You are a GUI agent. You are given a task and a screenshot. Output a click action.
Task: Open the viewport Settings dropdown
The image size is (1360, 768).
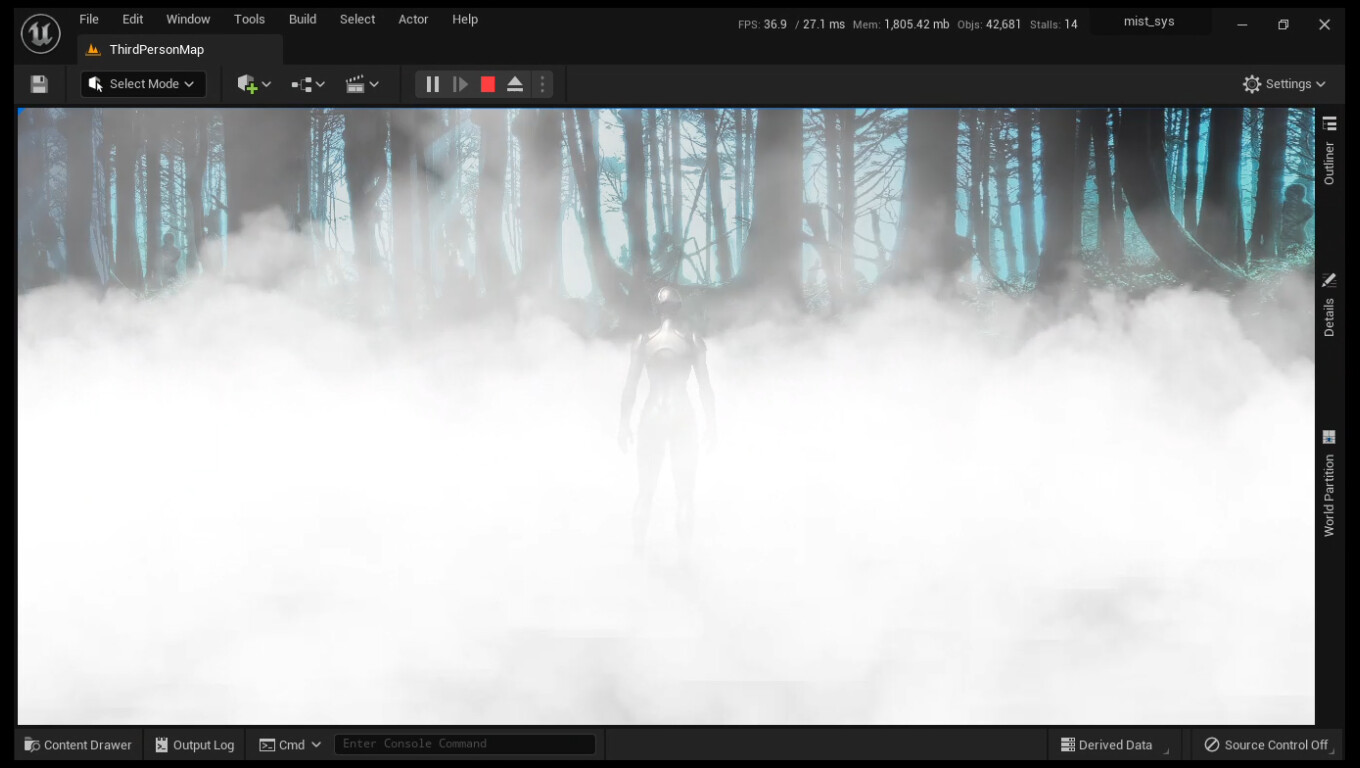pyautogui.click(x=1285, y=84)
